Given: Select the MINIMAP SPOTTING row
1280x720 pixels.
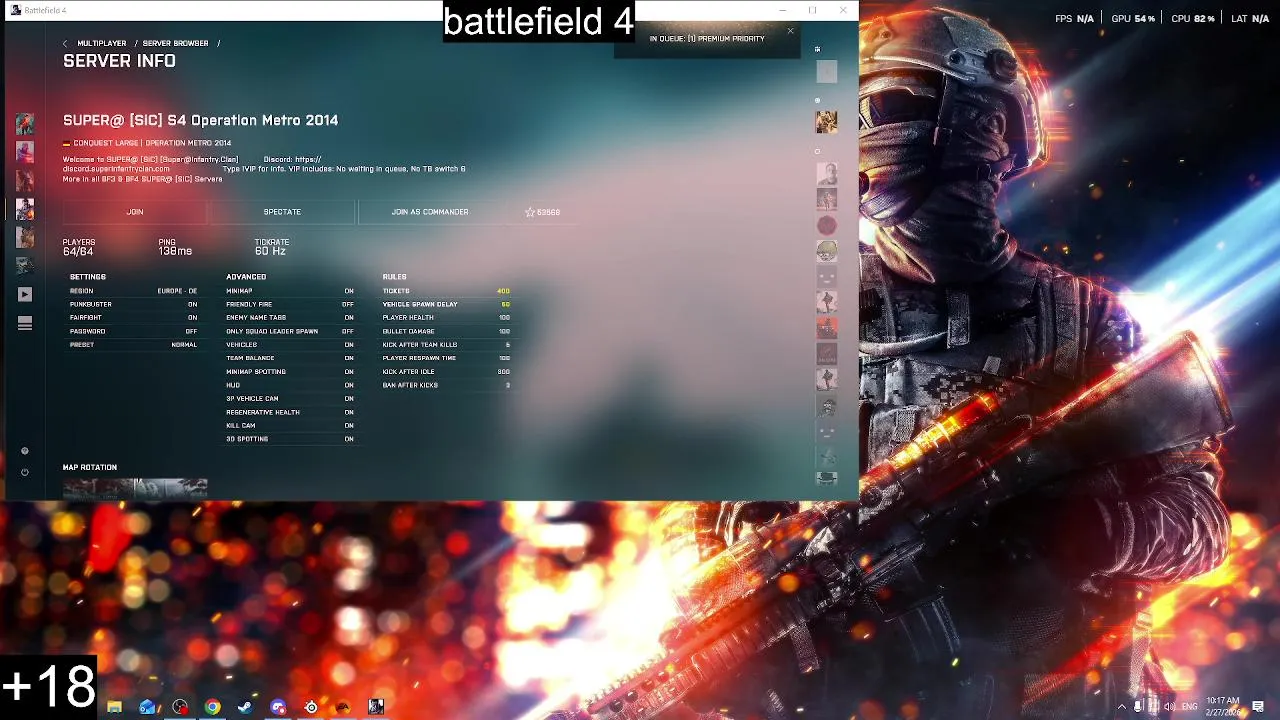Looking at the screenshot, I should pyautogui.click(x=290, y=372).
